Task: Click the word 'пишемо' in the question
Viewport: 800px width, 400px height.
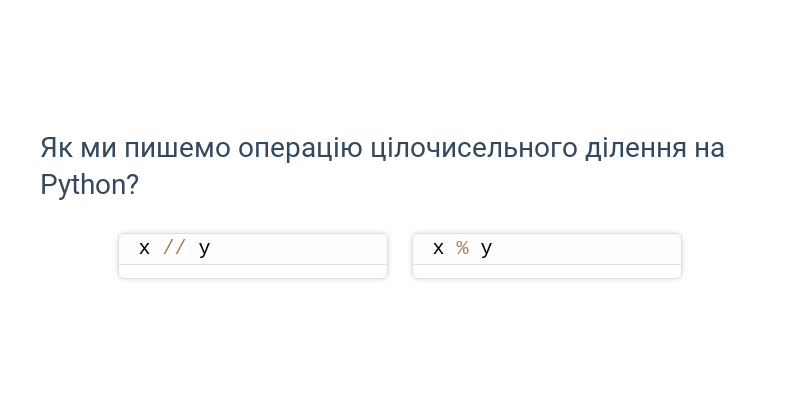Action: [178, 148]
